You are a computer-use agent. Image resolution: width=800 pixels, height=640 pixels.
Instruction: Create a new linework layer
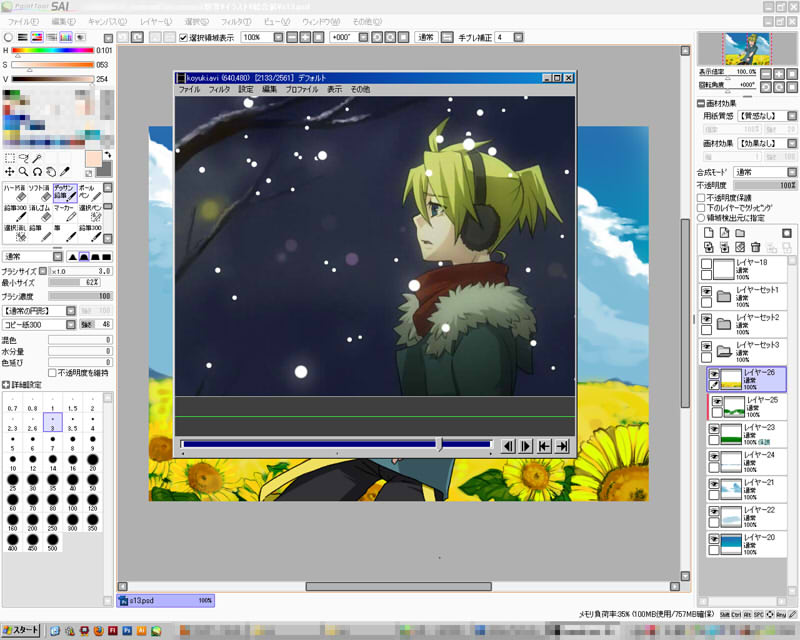(x=724, y=233)
